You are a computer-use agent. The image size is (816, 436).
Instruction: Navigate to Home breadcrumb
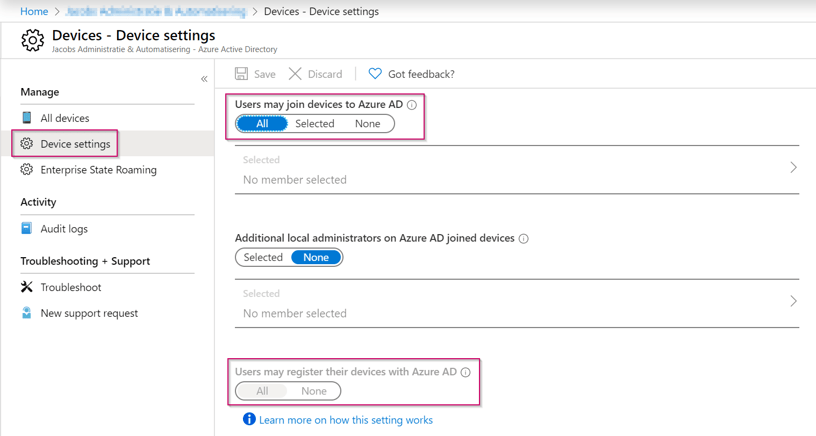[34, 11]
